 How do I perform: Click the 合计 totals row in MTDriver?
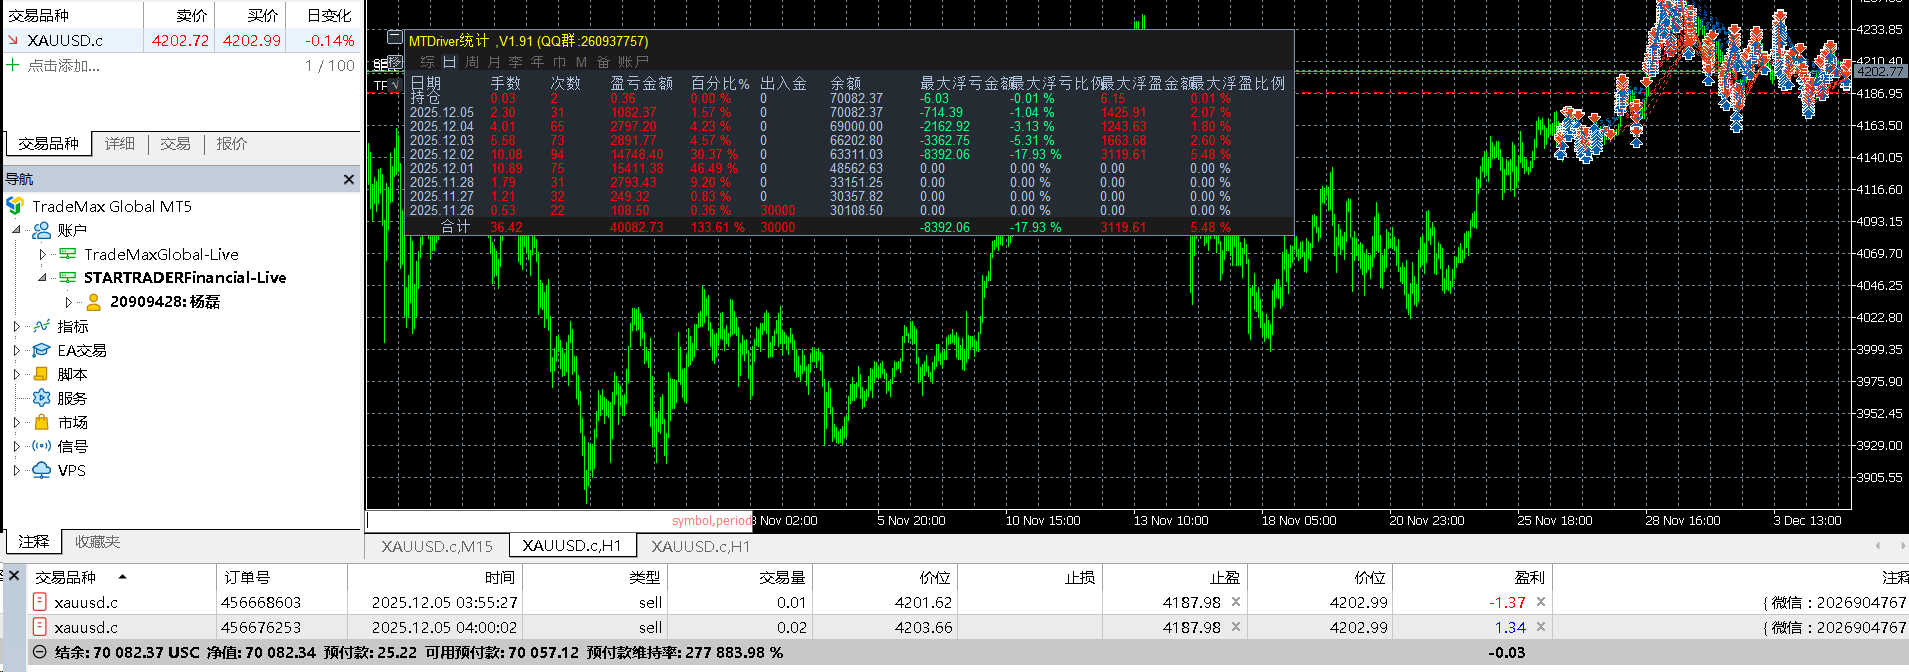pyautogui.click(x=850, y=227)
